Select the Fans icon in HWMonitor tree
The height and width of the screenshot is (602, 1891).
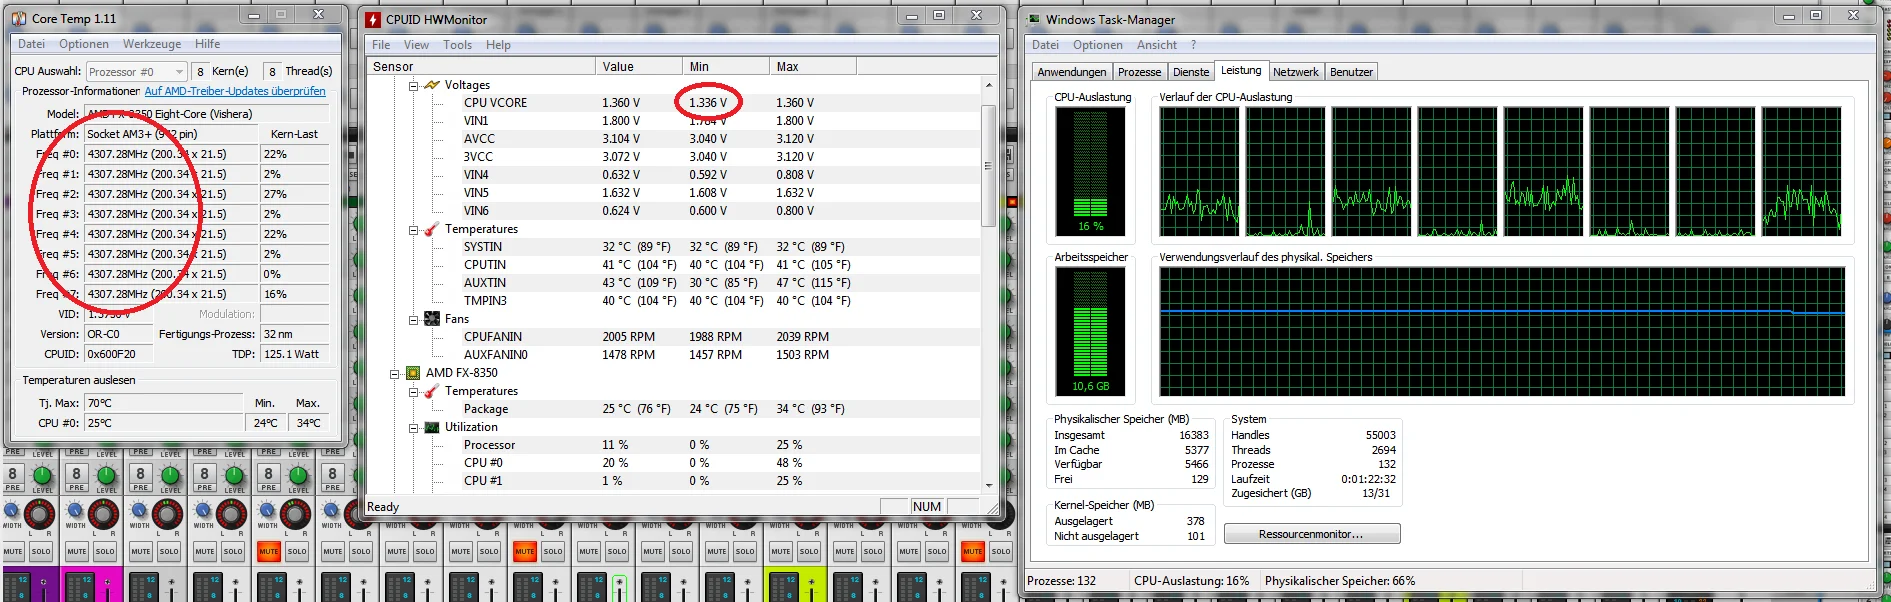point(432,319)
